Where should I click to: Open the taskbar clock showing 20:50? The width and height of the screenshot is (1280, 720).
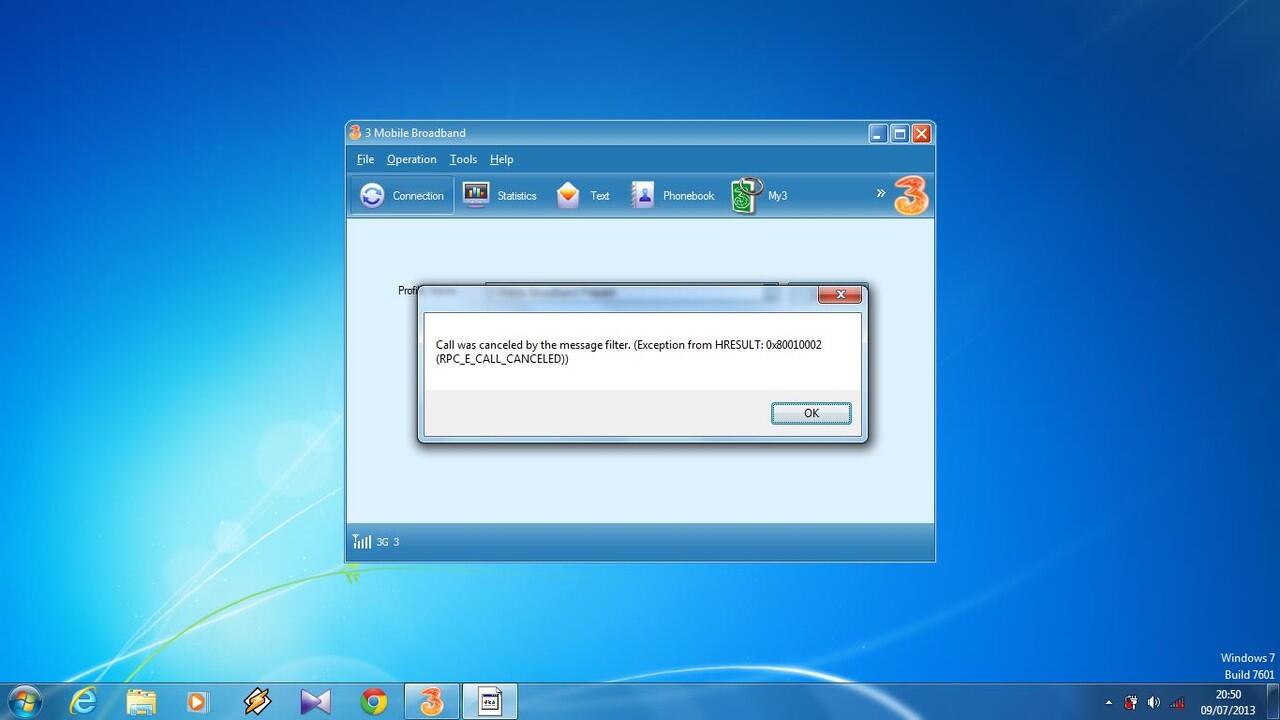click(x=1228, y=702)
